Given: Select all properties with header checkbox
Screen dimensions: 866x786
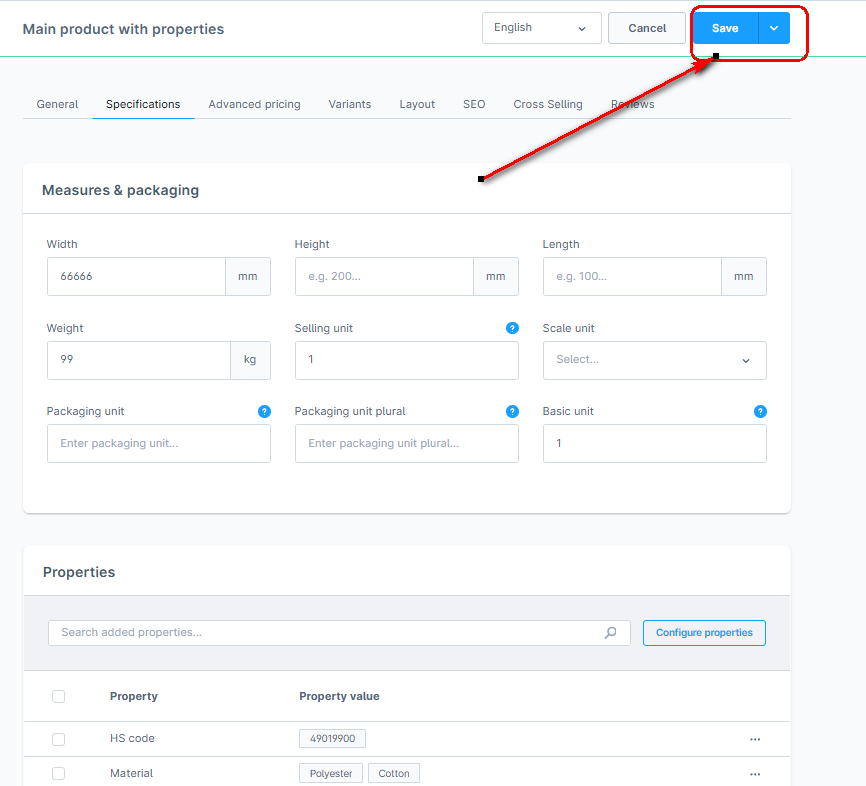Looking at the screenshot, I should pos(58,696).
